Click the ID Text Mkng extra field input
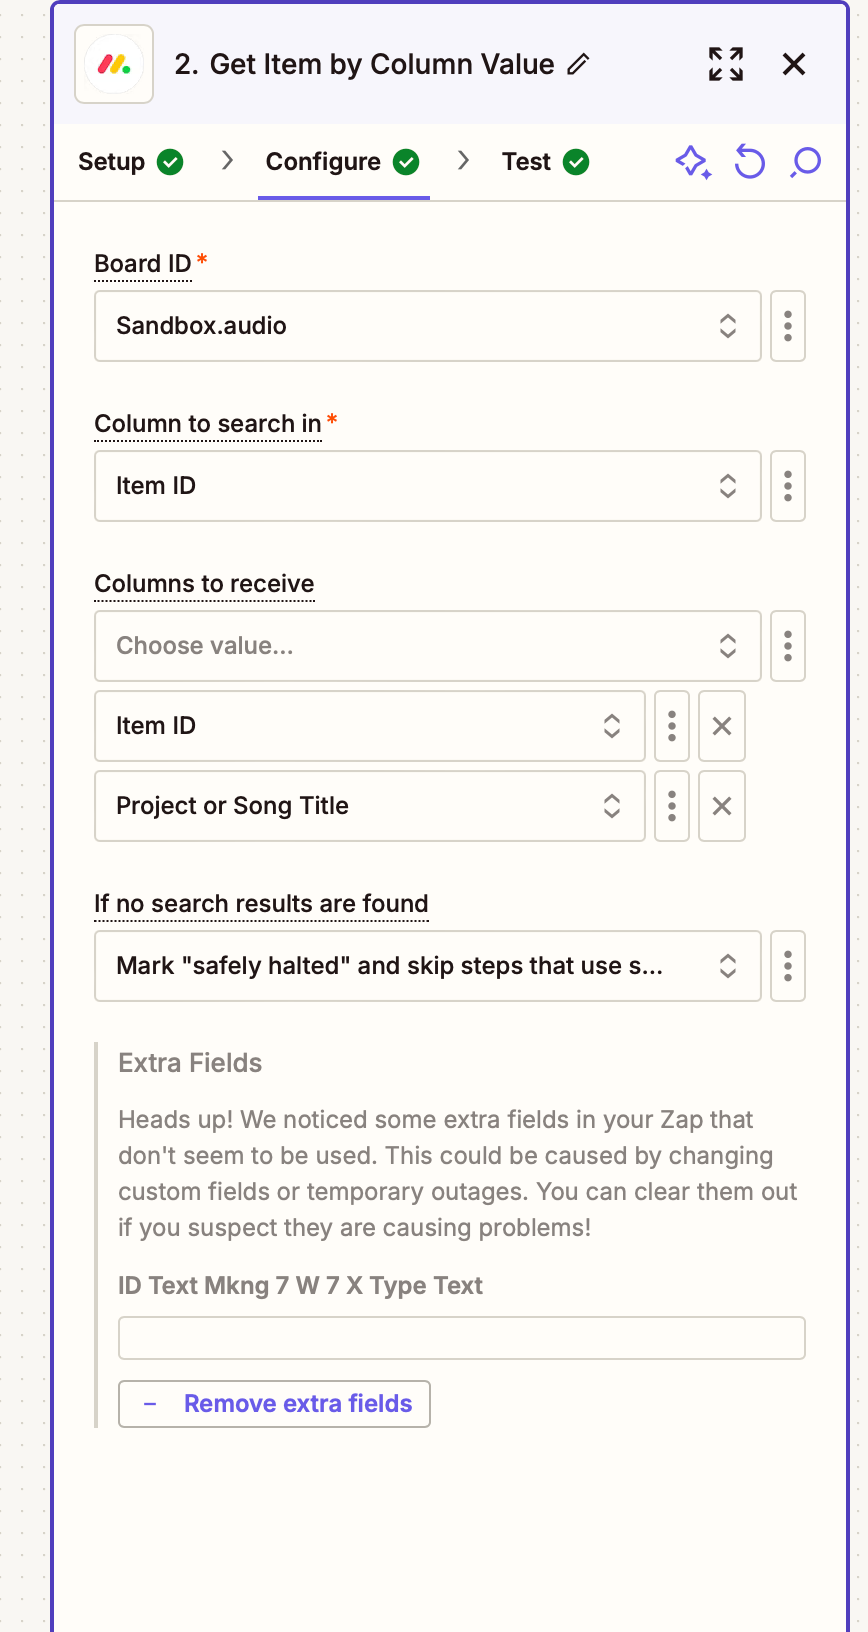868x1632 pixels. tap(462, 1338)
